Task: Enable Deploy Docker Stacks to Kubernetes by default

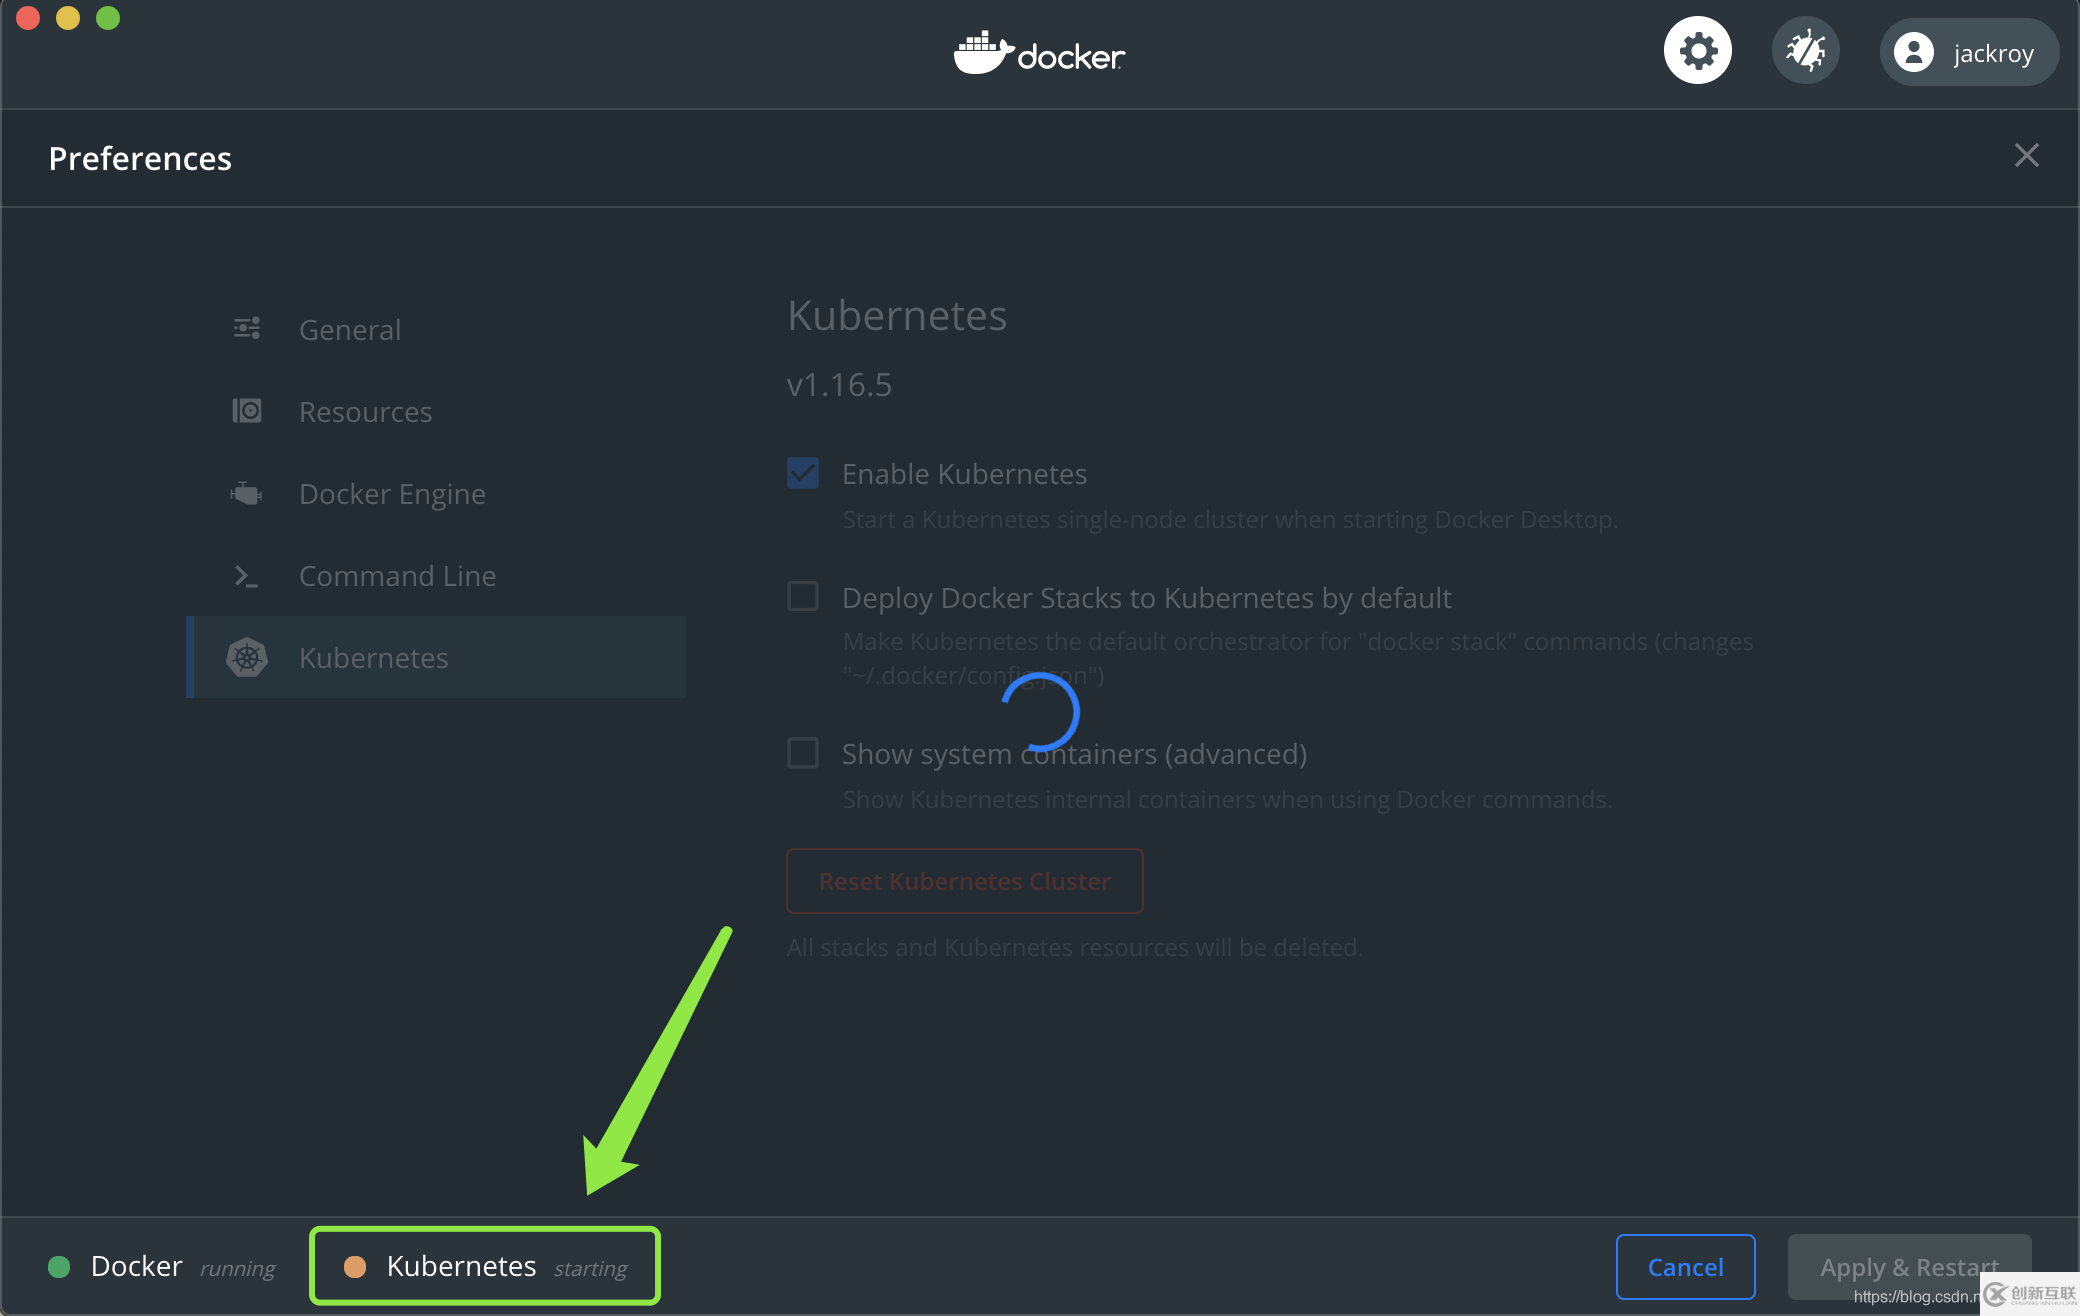Action: tap(803, 596)
